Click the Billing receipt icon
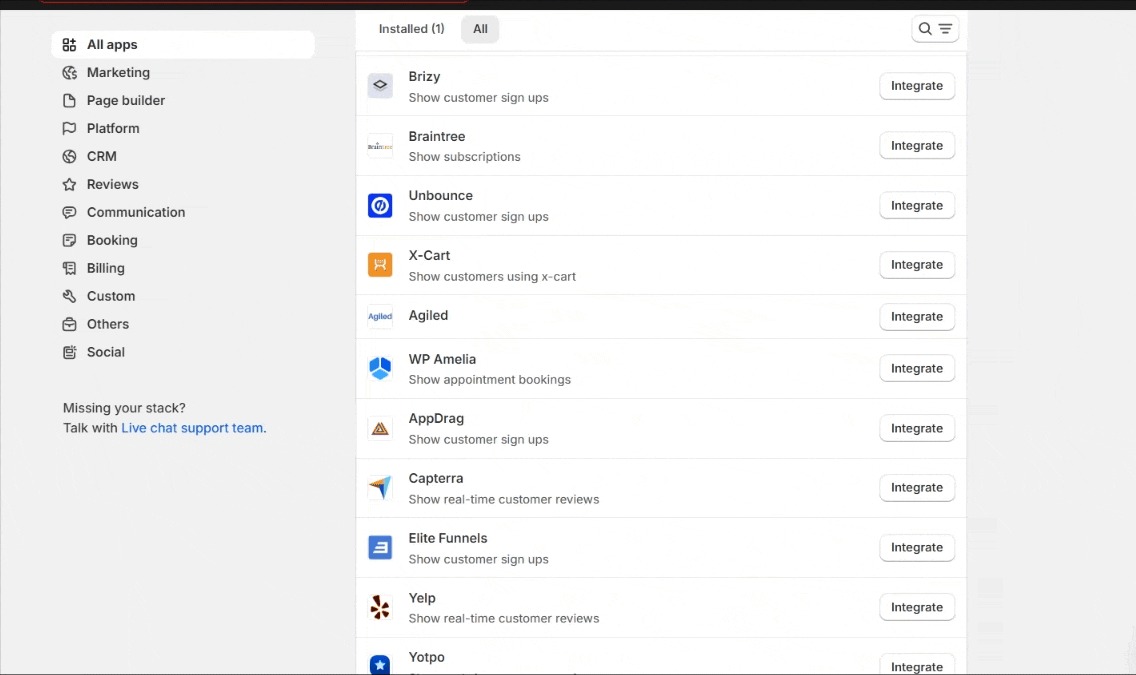The height and width of the screenshot is (675, 1136). coord(70,268)
